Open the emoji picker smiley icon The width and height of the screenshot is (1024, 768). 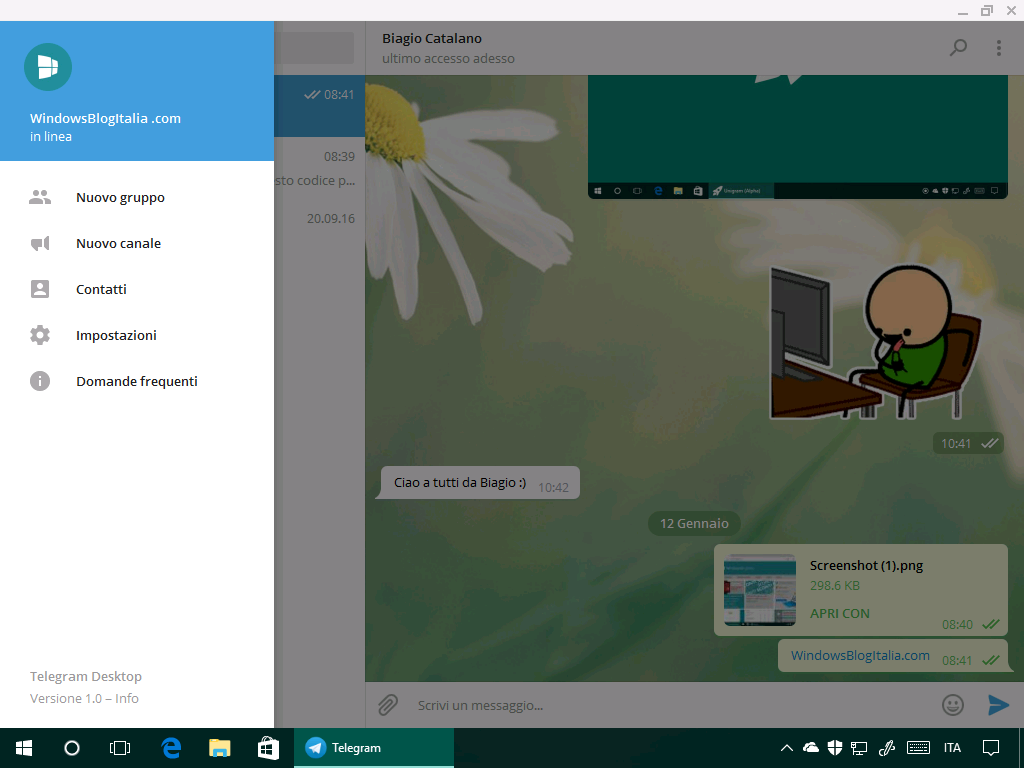(x=953, y=705)
